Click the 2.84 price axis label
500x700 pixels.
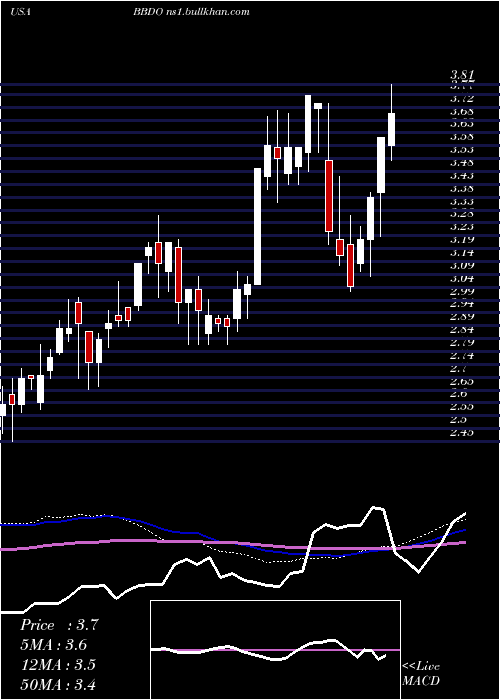[462, 330]
